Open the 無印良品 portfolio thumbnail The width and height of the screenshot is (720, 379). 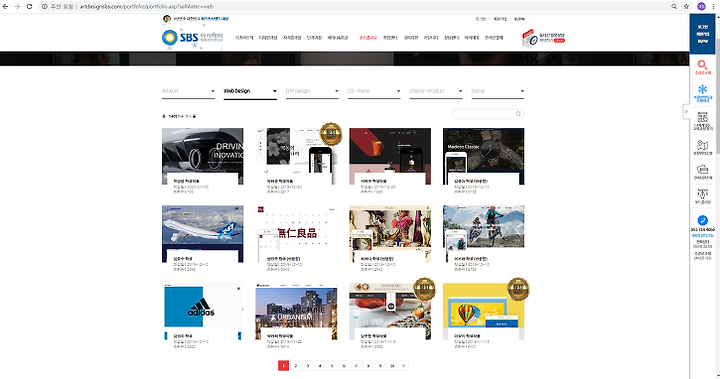click(x=296, y=234)
